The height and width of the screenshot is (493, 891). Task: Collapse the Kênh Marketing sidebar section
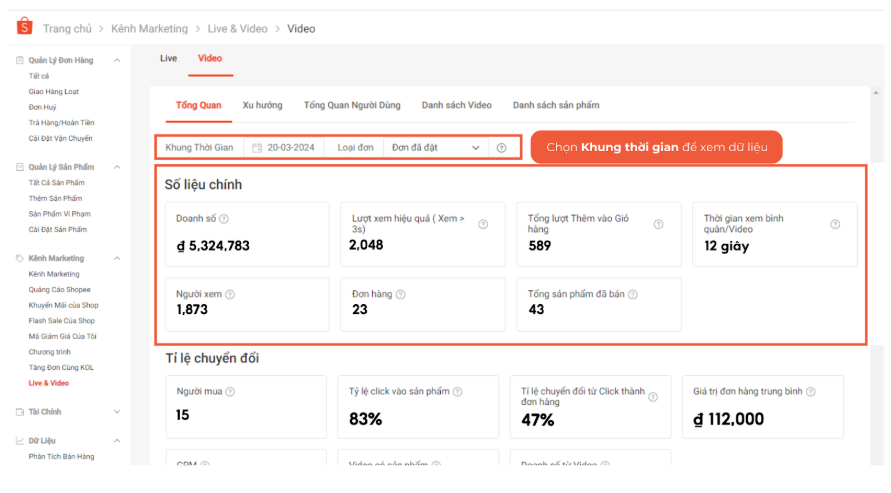pyautogui.click(x=117, y=258)
